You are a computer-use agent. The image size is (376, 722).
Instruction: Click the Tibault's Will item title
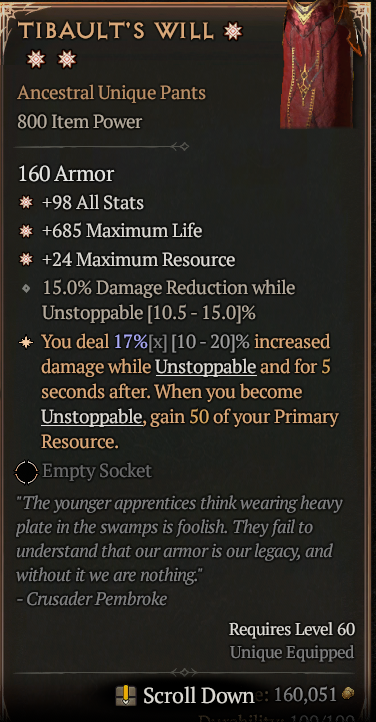coord(116,31)
